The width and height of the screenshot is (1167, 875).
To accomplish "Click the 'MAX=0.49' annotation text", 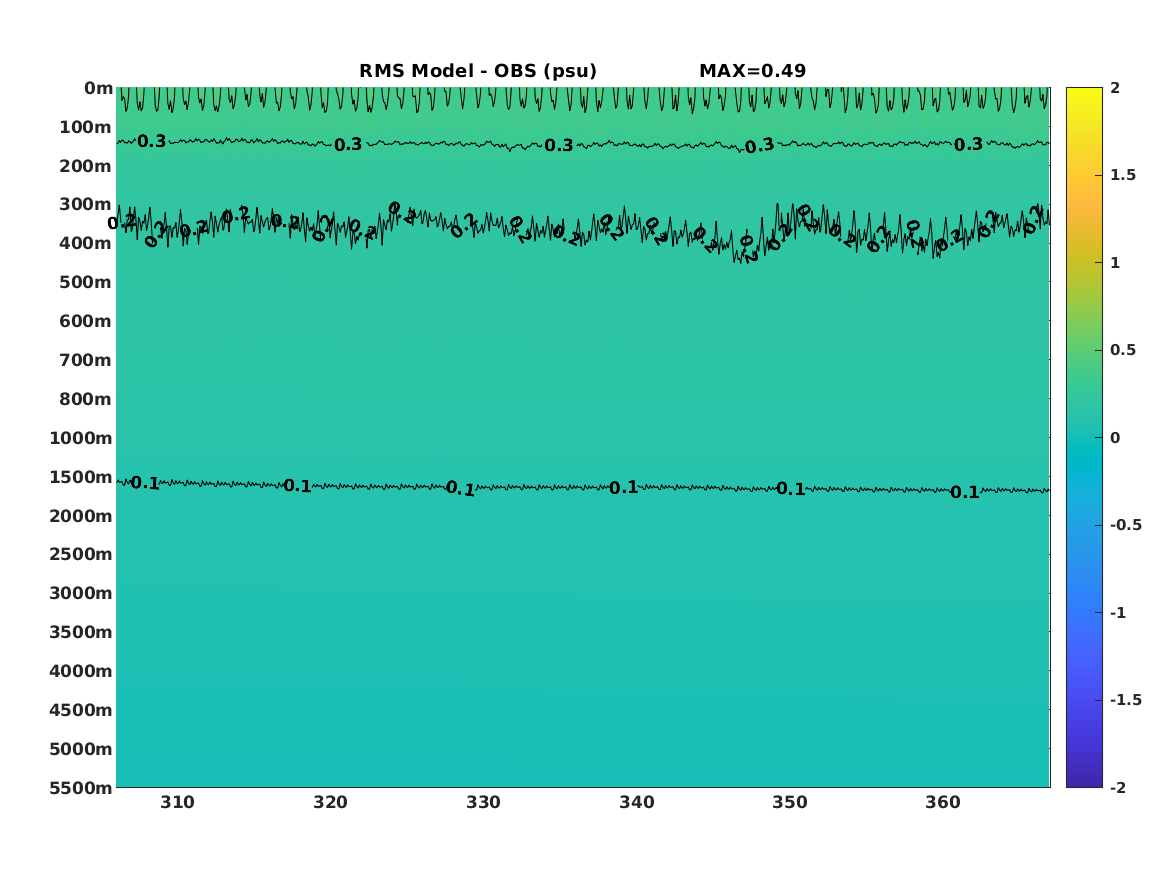I will (752, 71).
